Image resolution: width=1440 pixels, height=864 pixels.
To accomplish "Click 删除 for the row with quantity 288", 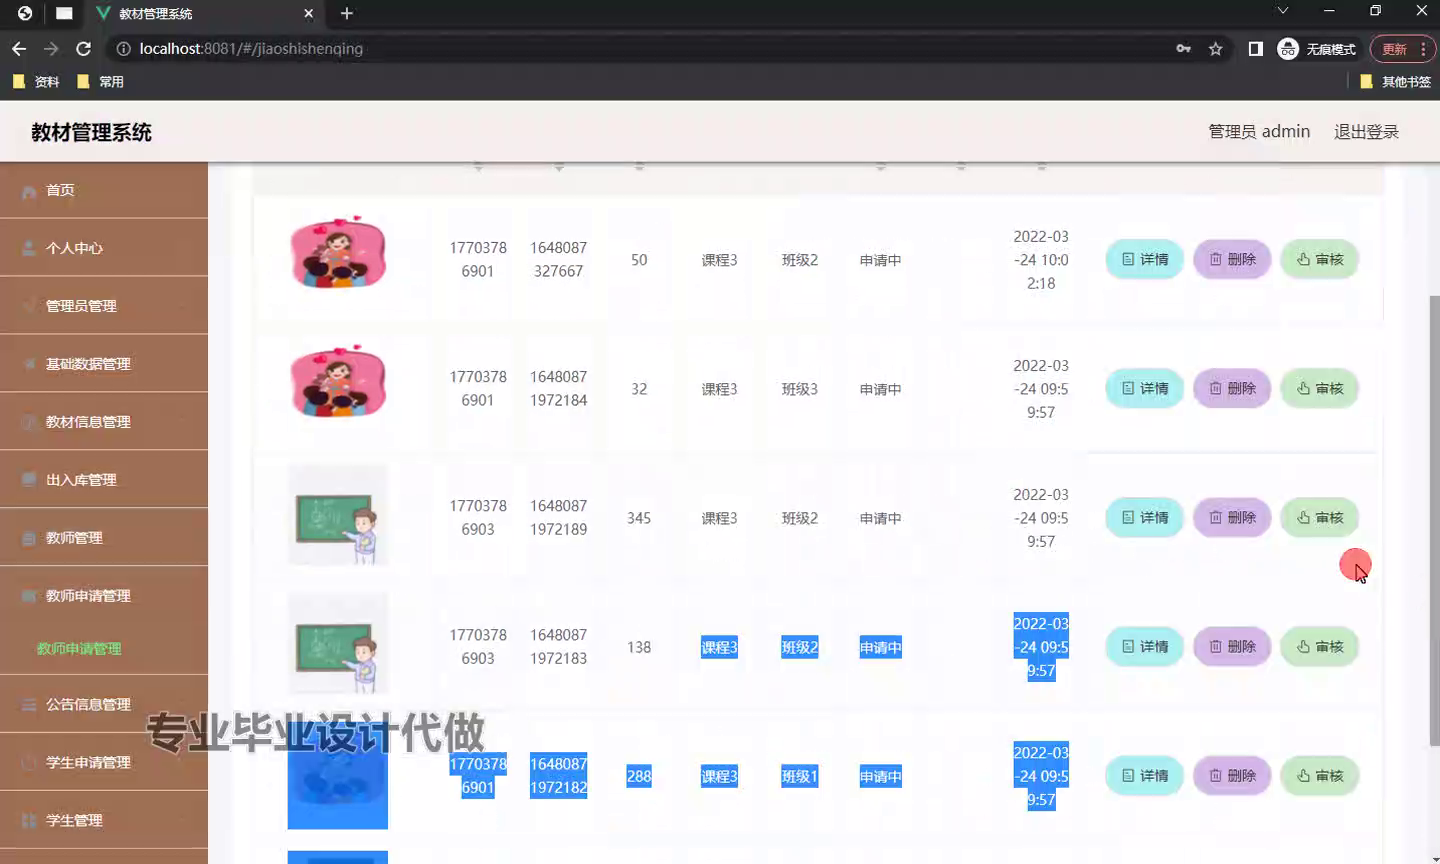I will click(1232, 775).
